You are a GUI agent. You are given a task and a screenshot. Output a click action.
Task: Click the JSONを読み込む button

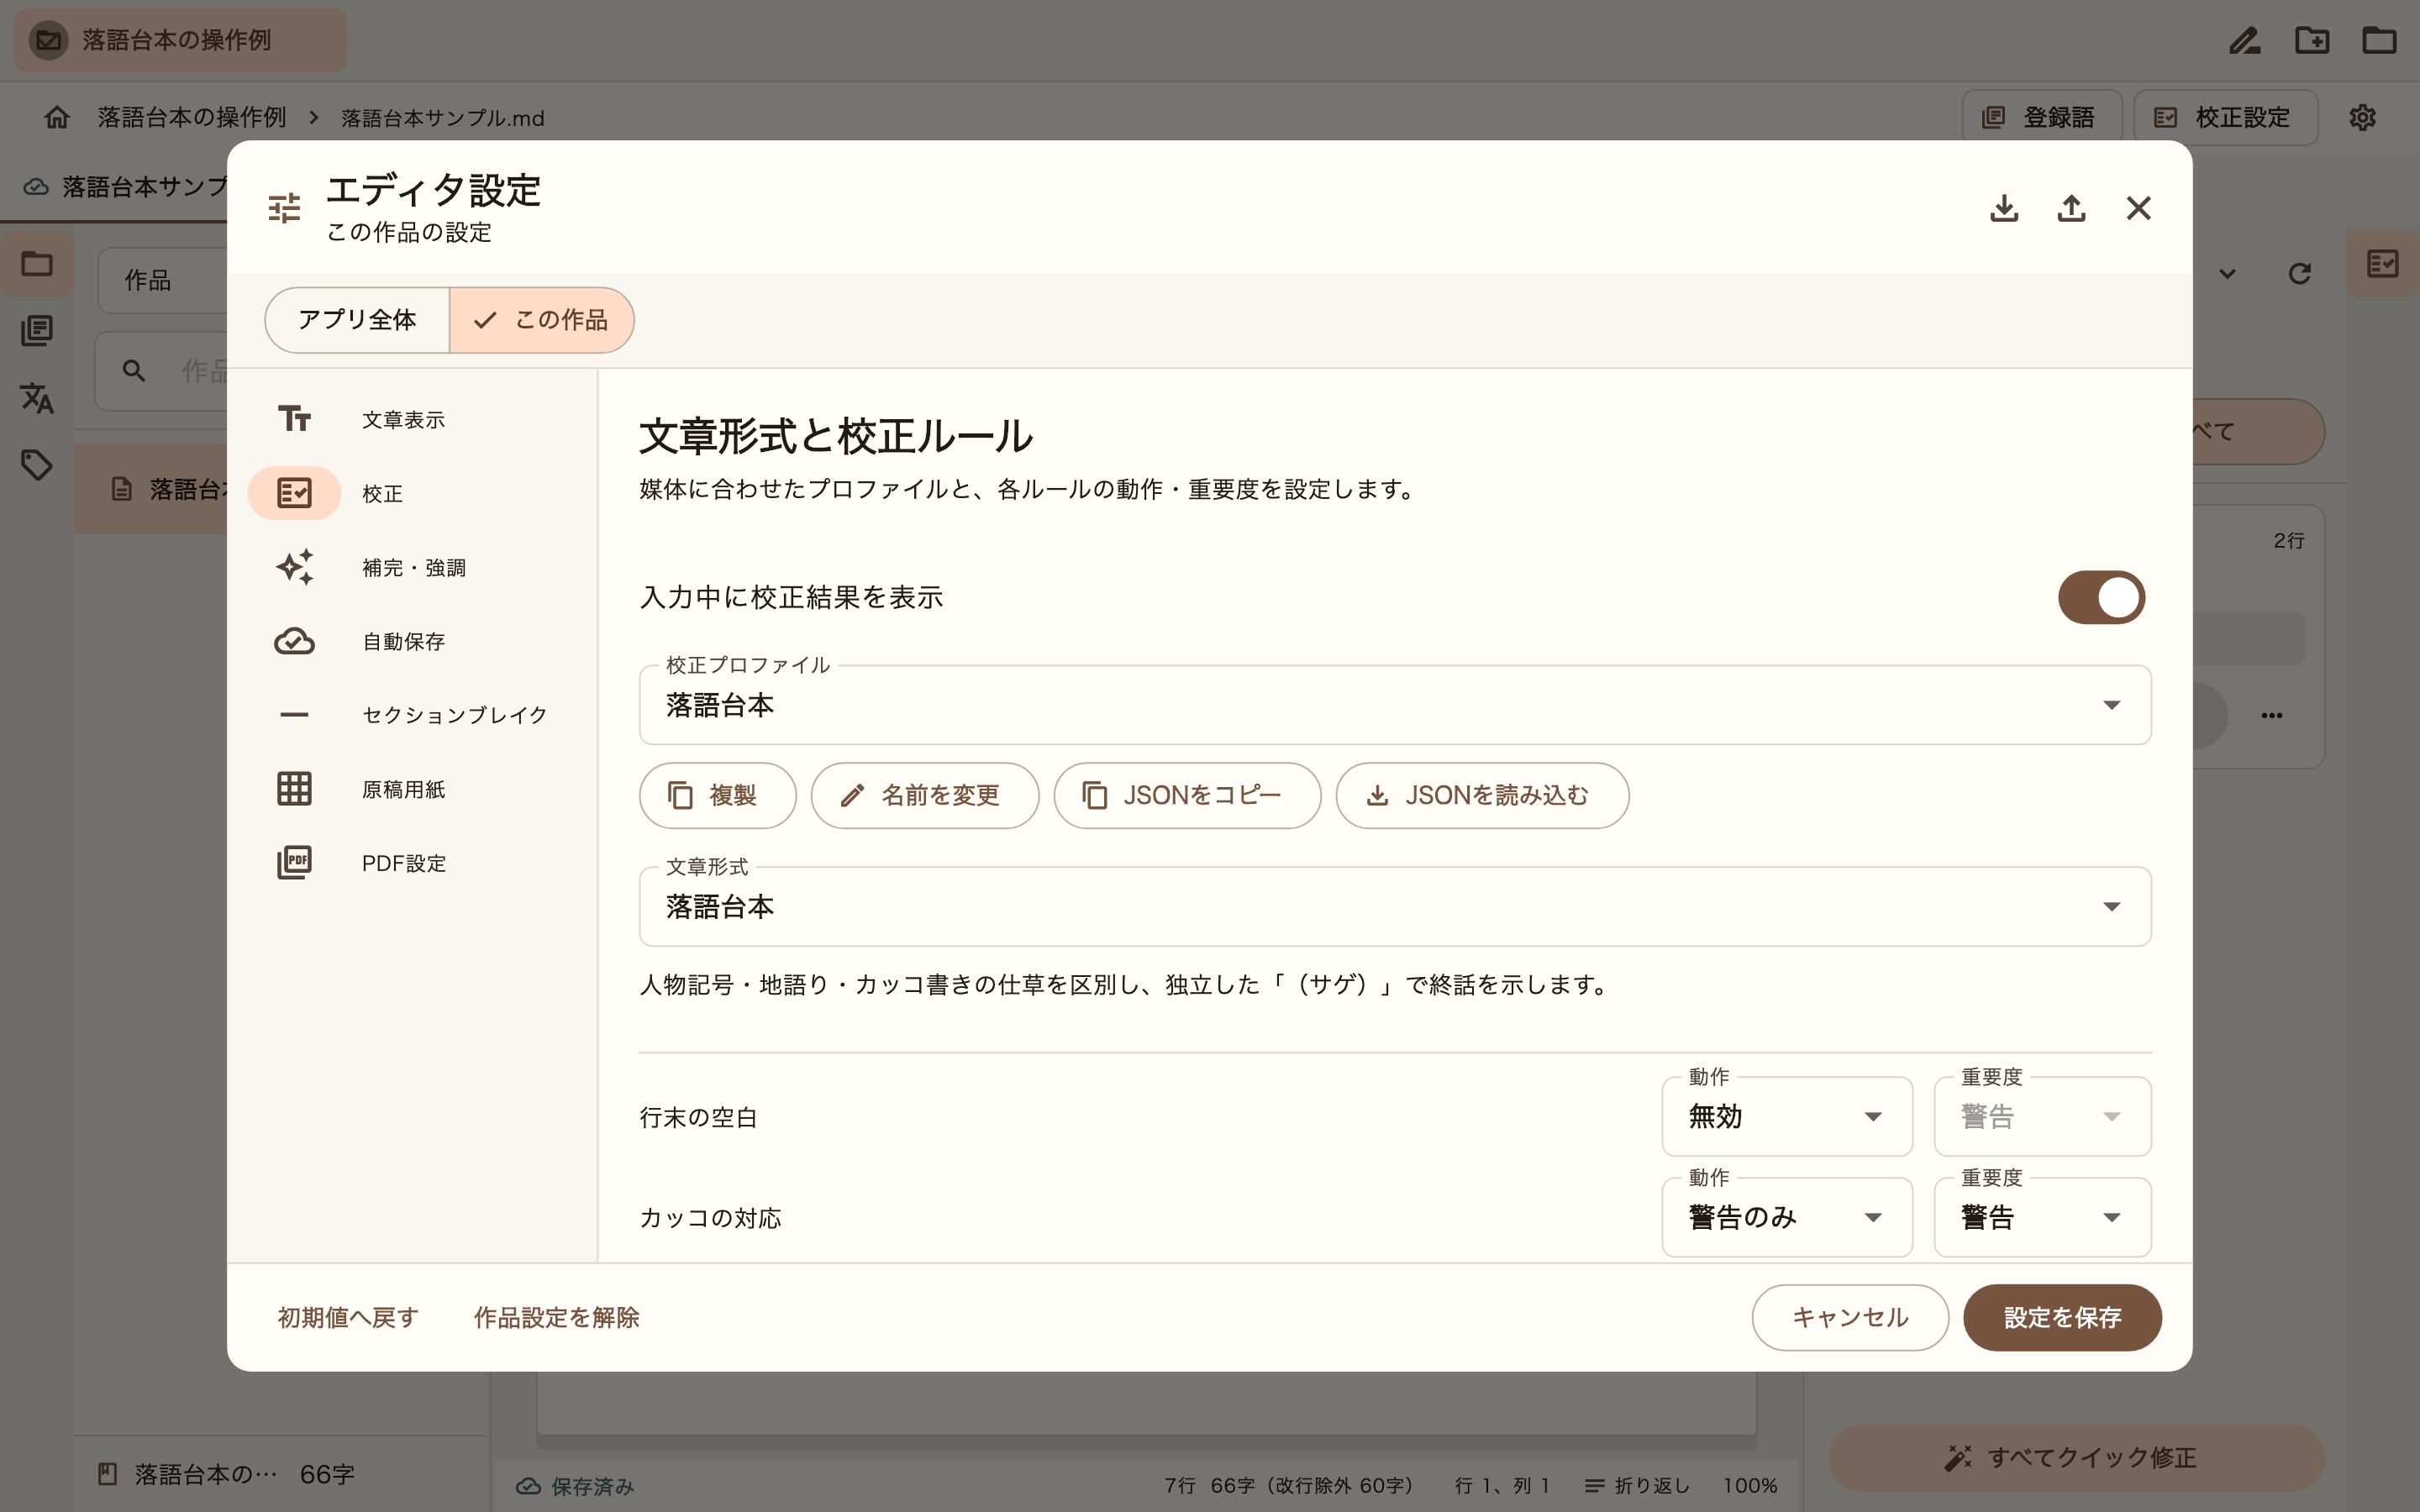1482,795
